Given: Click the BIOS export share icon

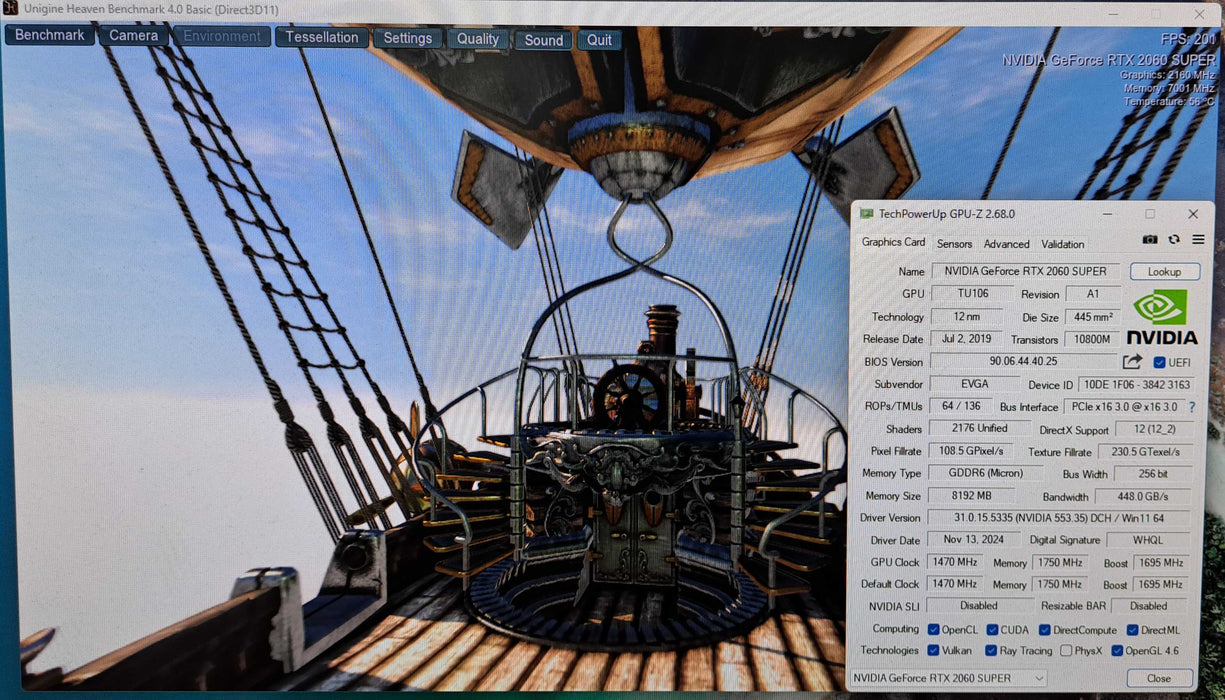Looking at the screenshot, I should pos(1133,362).
